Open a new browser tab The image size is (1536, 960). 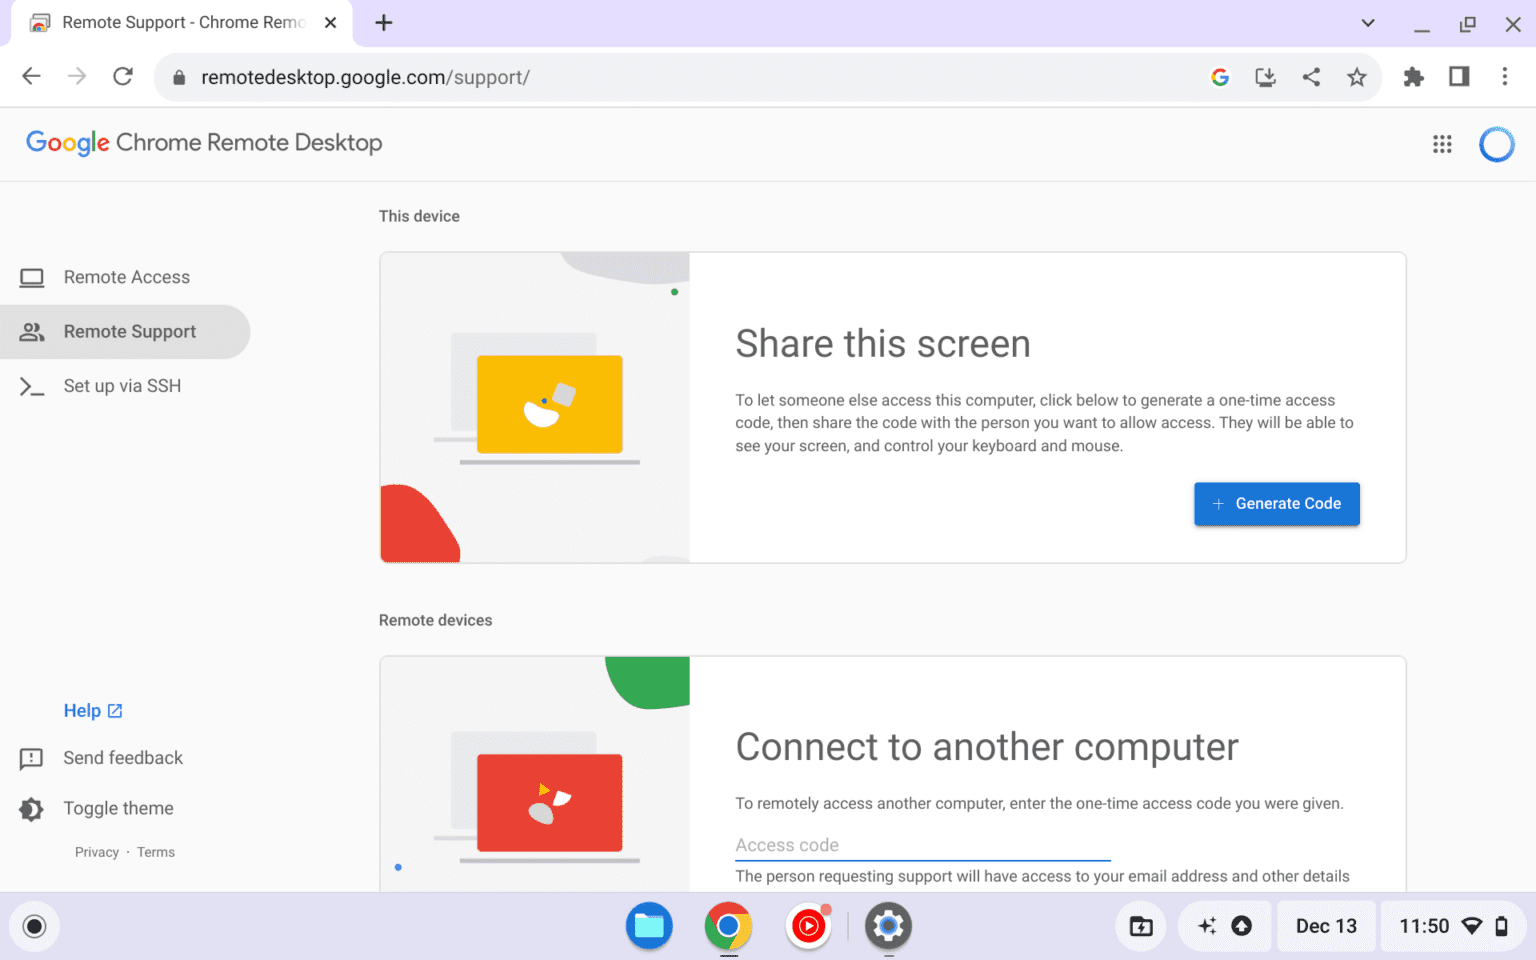pos(383,22)
